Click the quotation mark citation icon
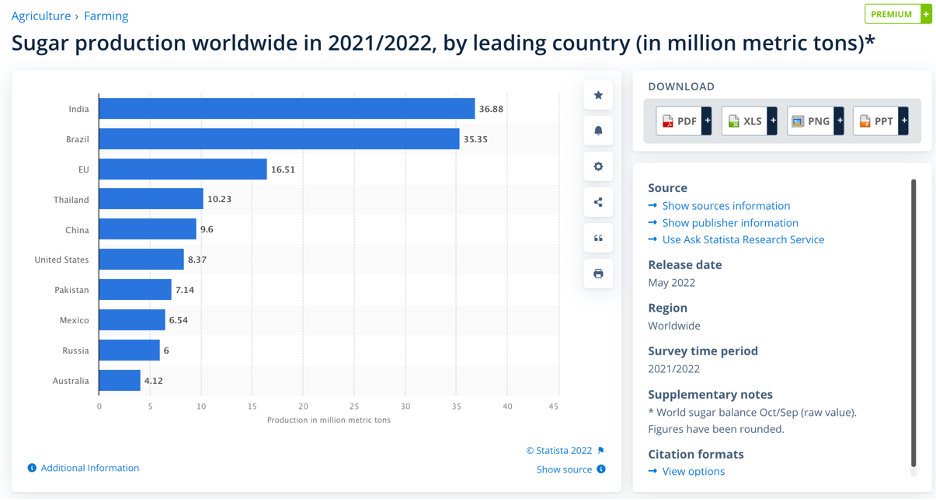The image size is (936, 500). click(x=598, y=238)
